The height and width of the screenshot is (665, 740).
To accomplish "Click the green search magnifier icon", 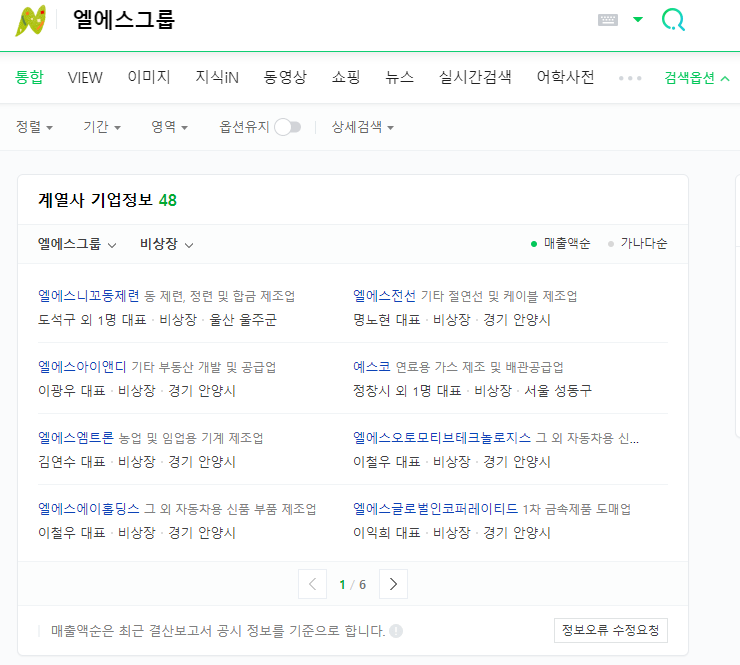I will 673,20.
